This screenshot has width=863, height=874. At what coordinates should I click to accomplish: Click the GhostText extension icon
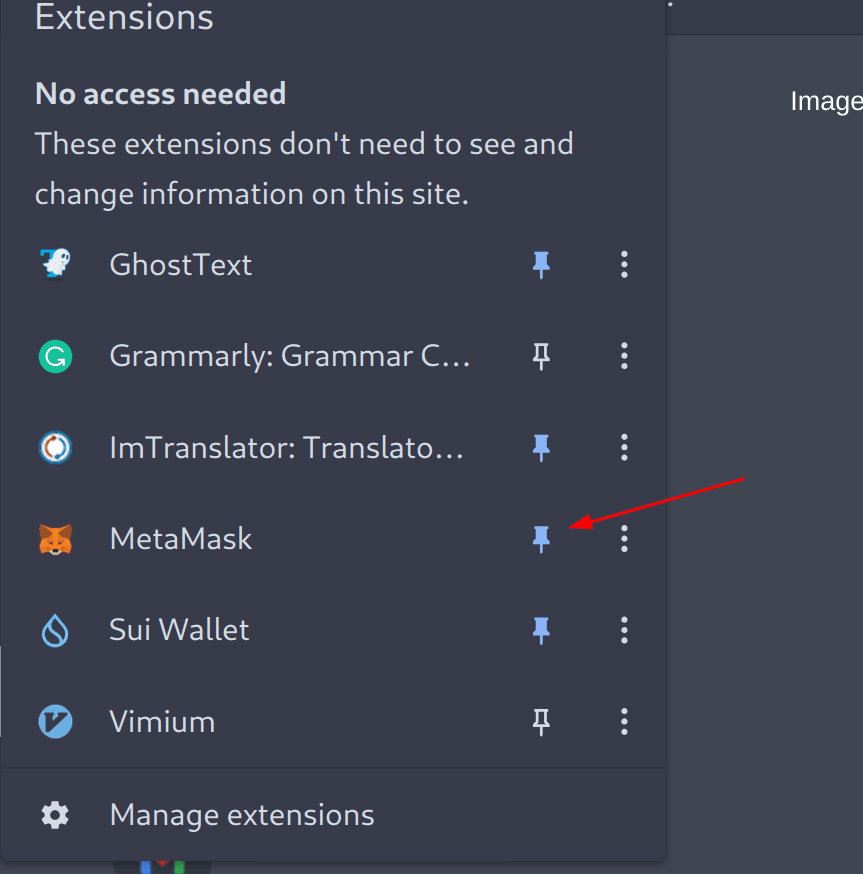(55, 265)
